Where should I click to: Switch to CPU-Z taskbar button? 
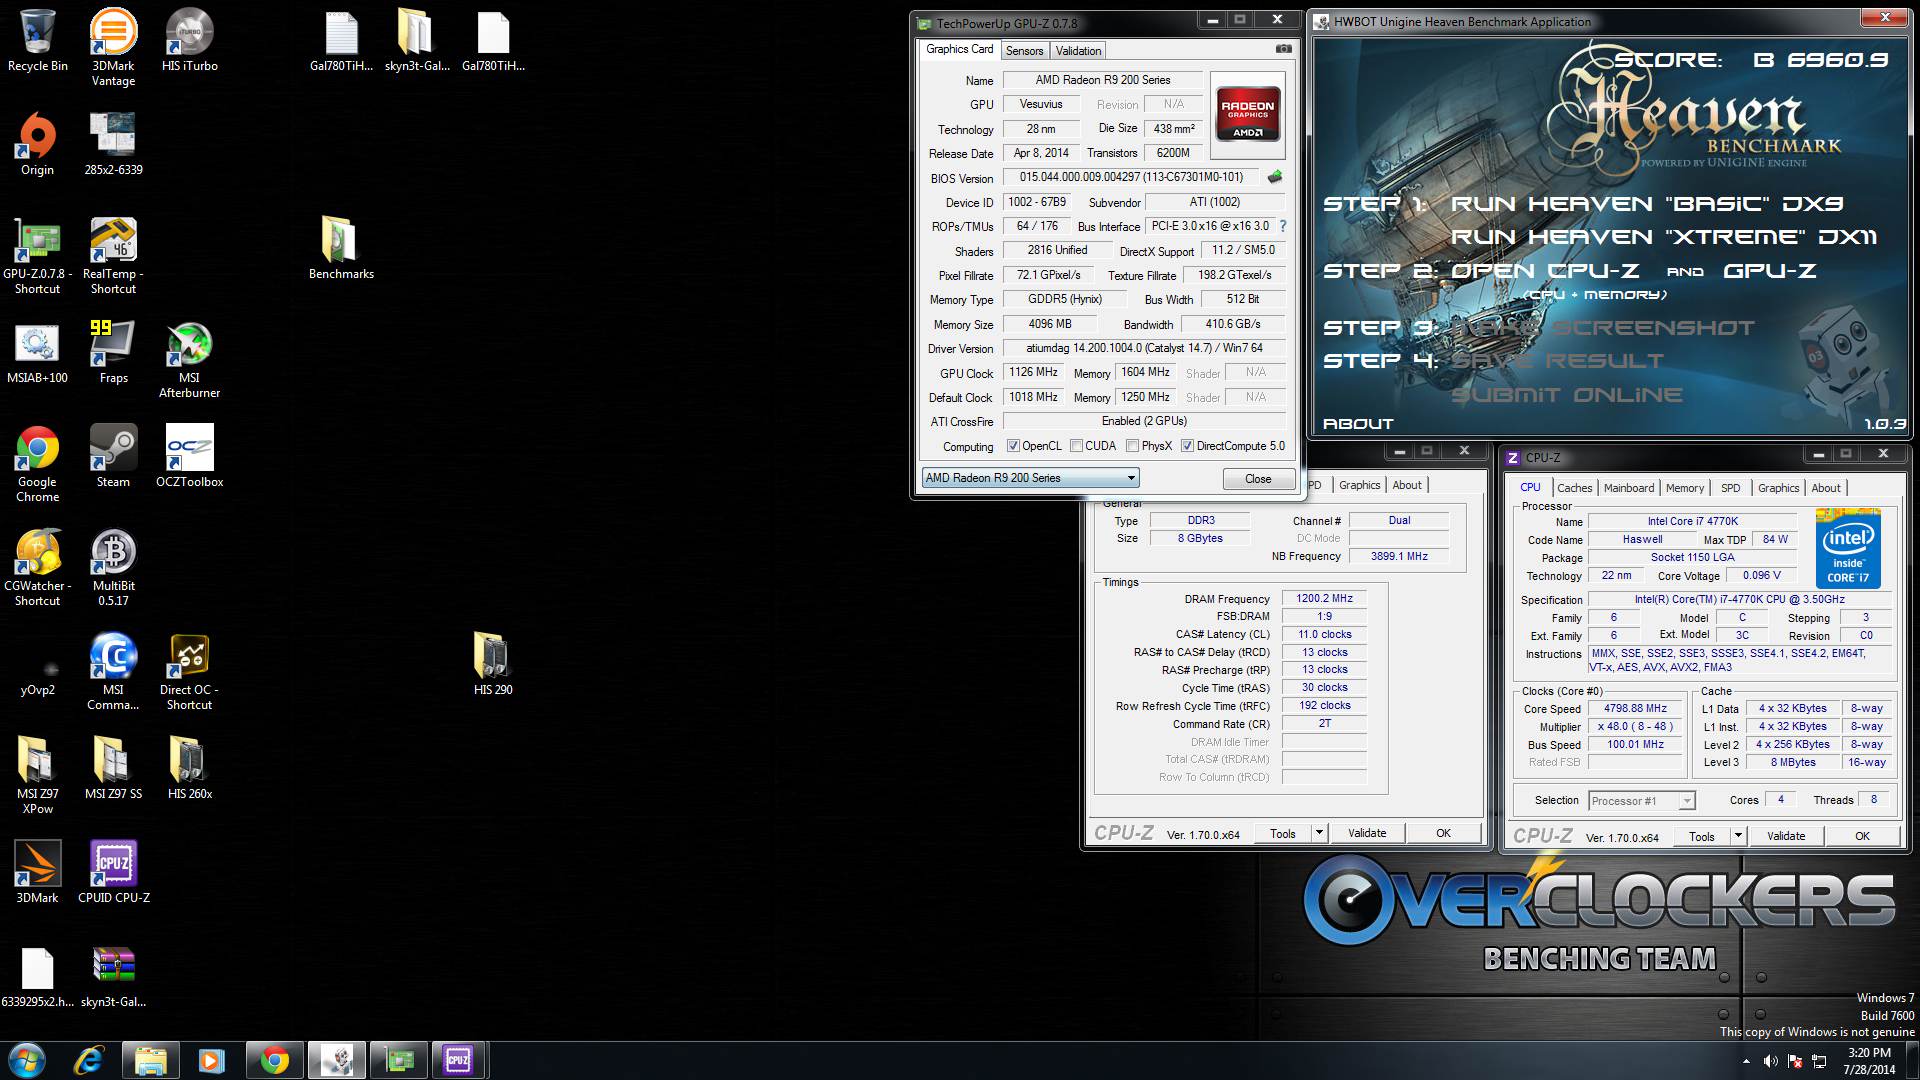(x=459, y=1060)
